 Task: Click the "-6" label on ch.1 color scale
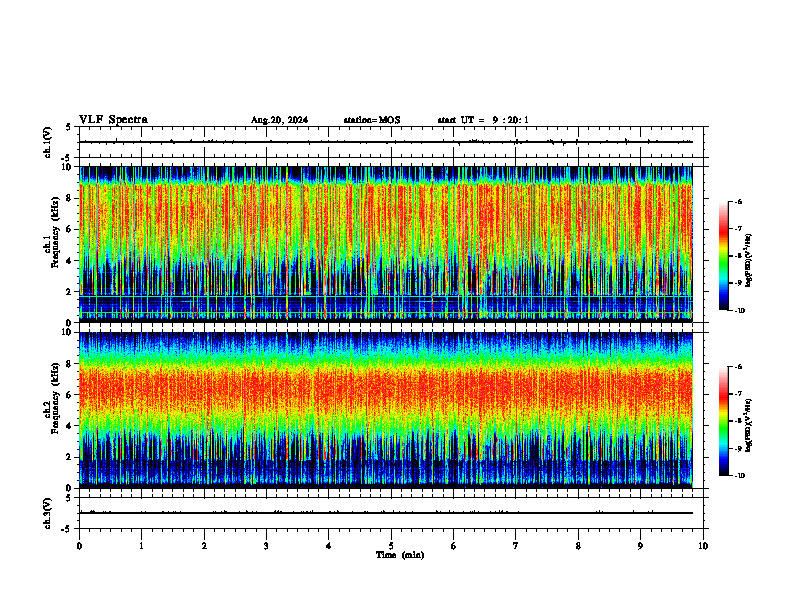pos(738,202)
